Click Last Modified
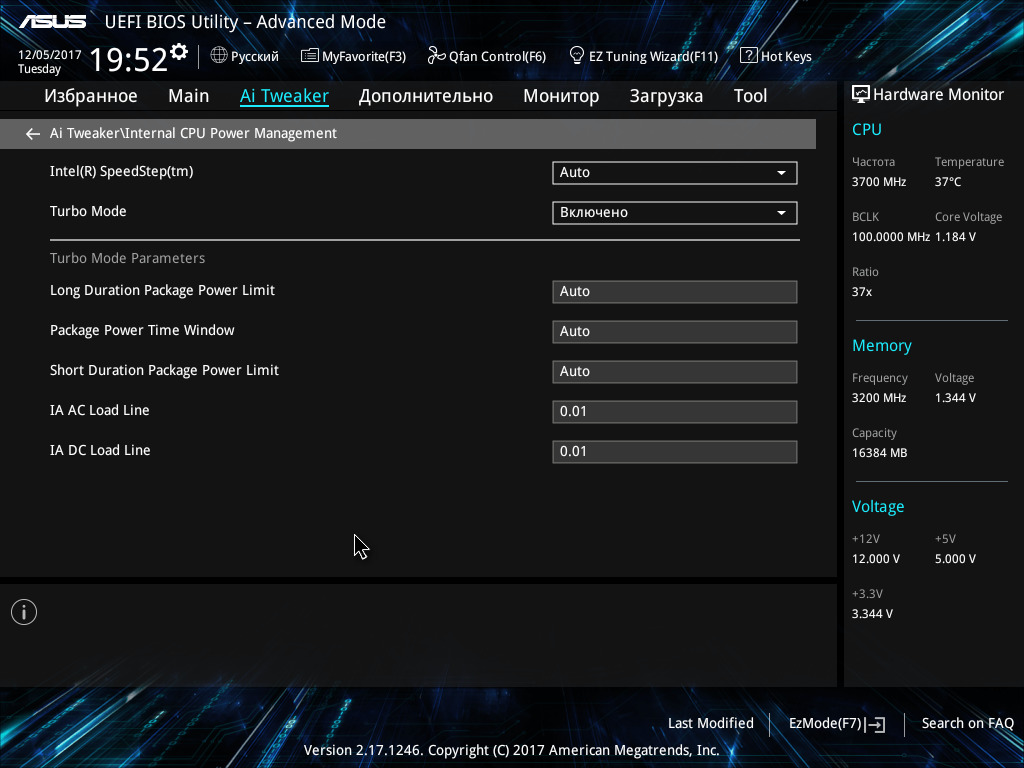The width and height of the screenshot is (1024, 768). (711, 724)
